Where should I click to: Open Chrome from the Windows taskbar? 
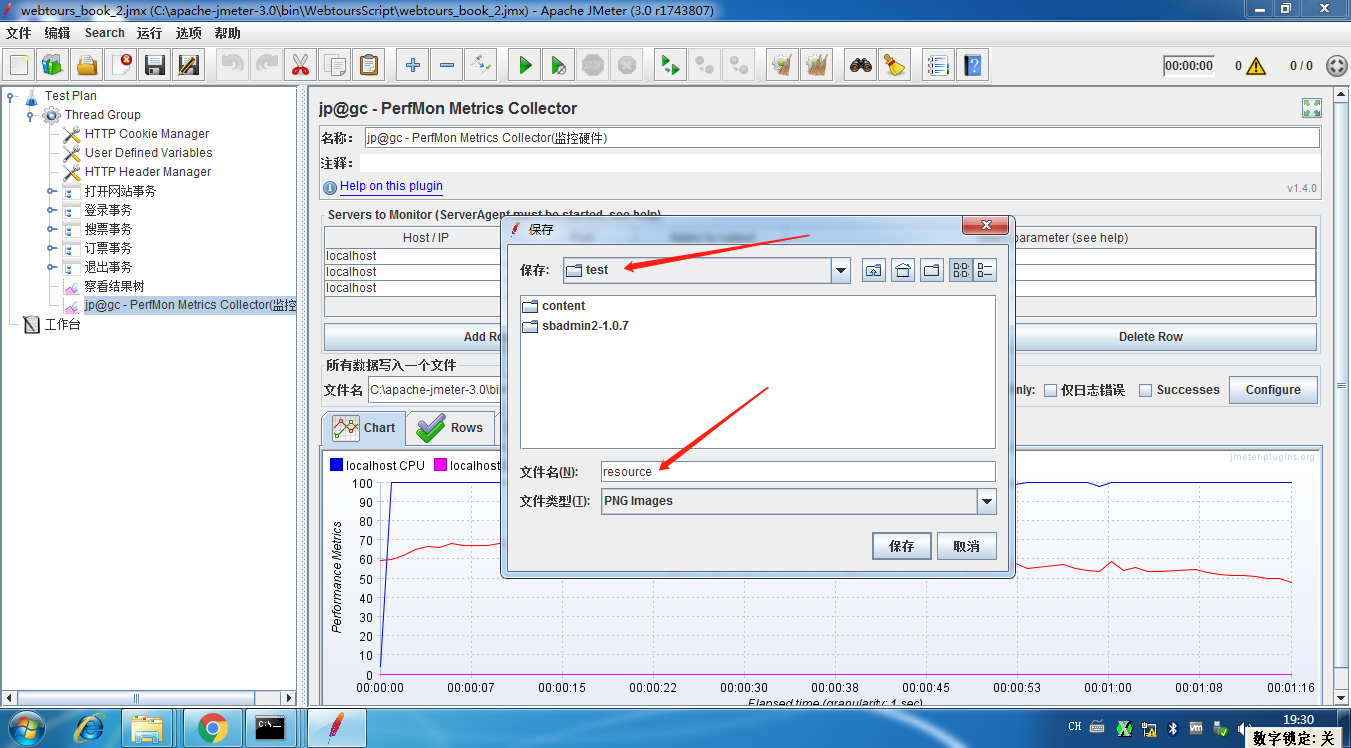tap(212, 728)
